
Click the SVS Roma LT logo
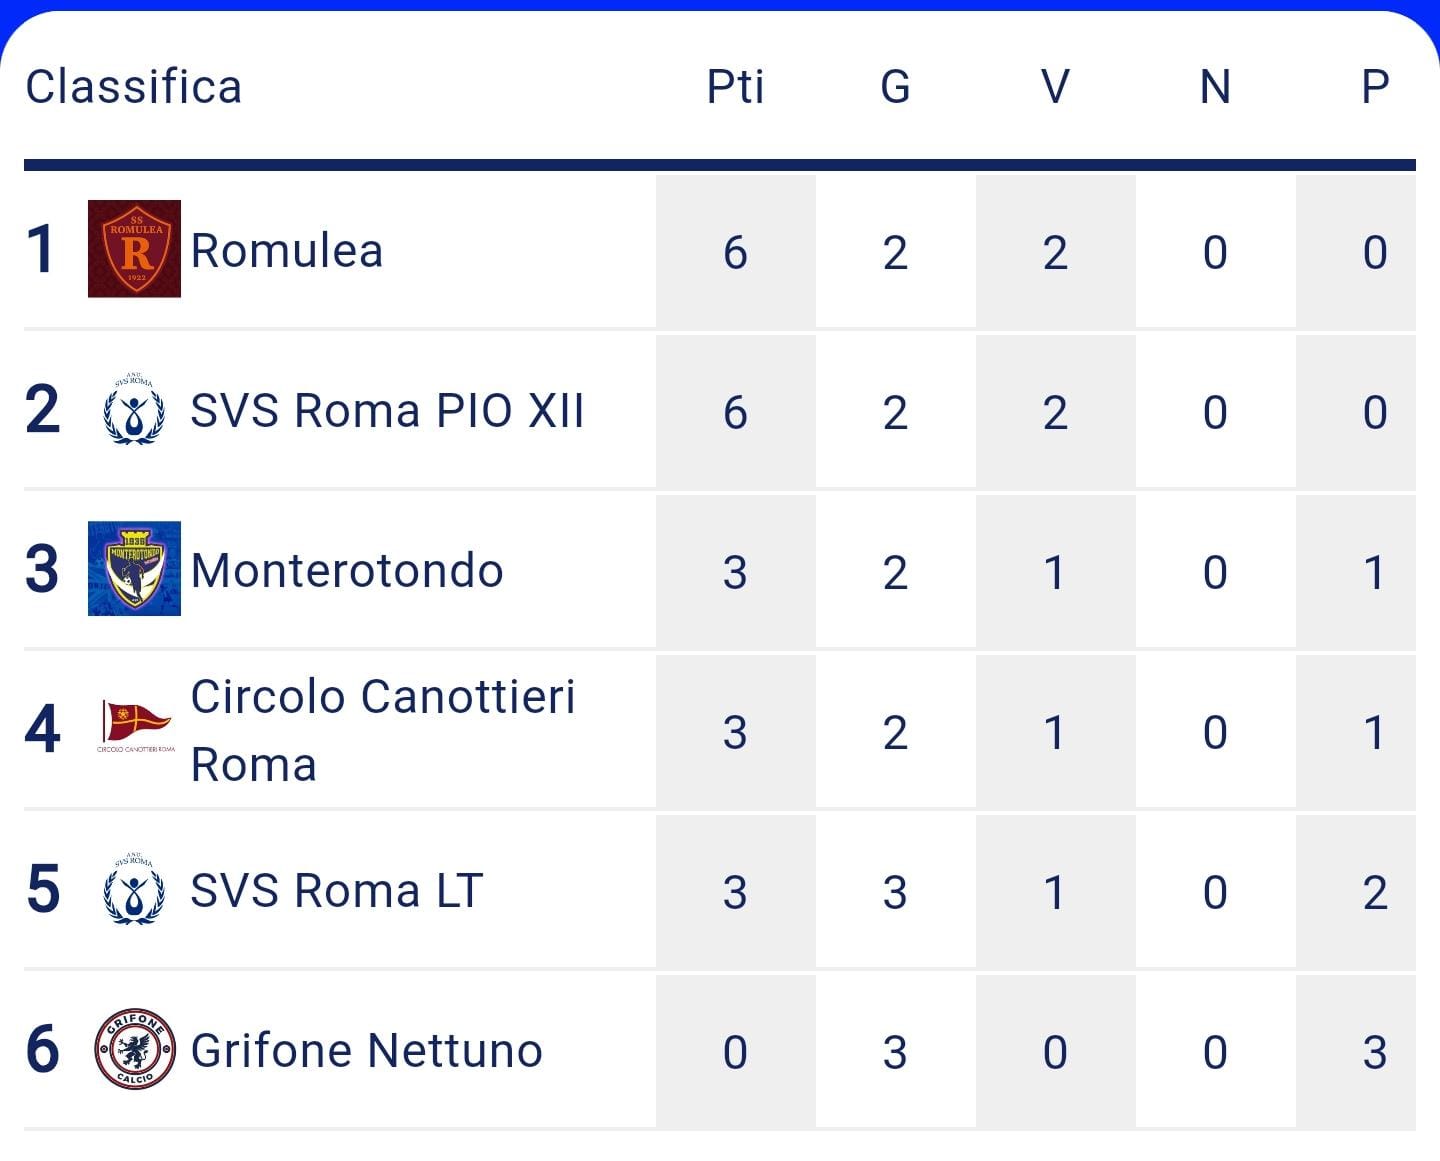tap(134, 889)
